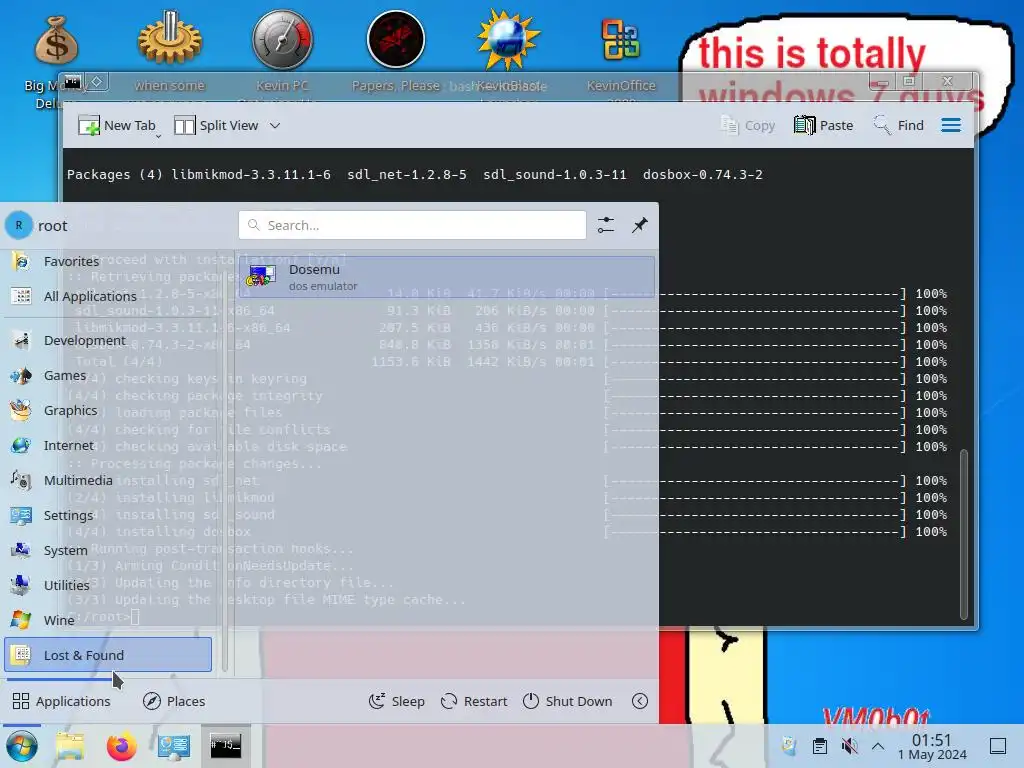Image resolution: width=1024 pixels, height=768 pixels.
Task: Open the Games category
Action: tap(108, 376)
